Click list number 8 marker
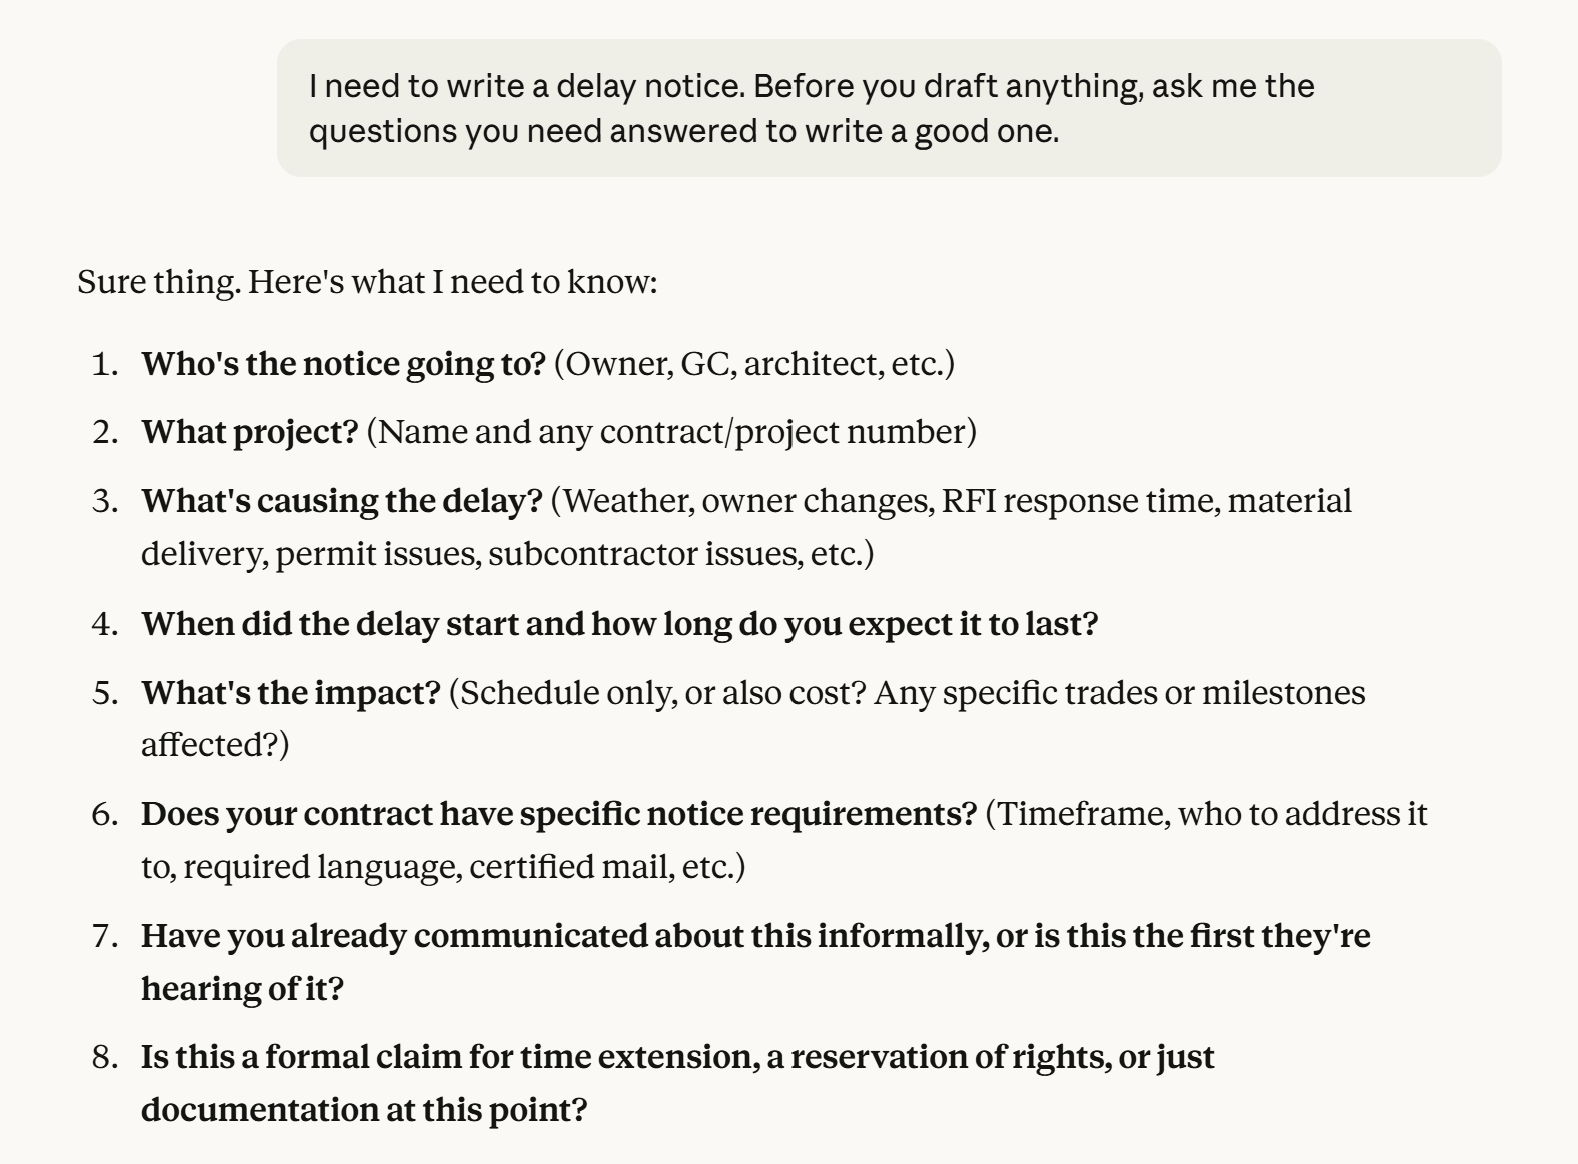Screen dimensions: 1578x1164 coord(104,1057)
